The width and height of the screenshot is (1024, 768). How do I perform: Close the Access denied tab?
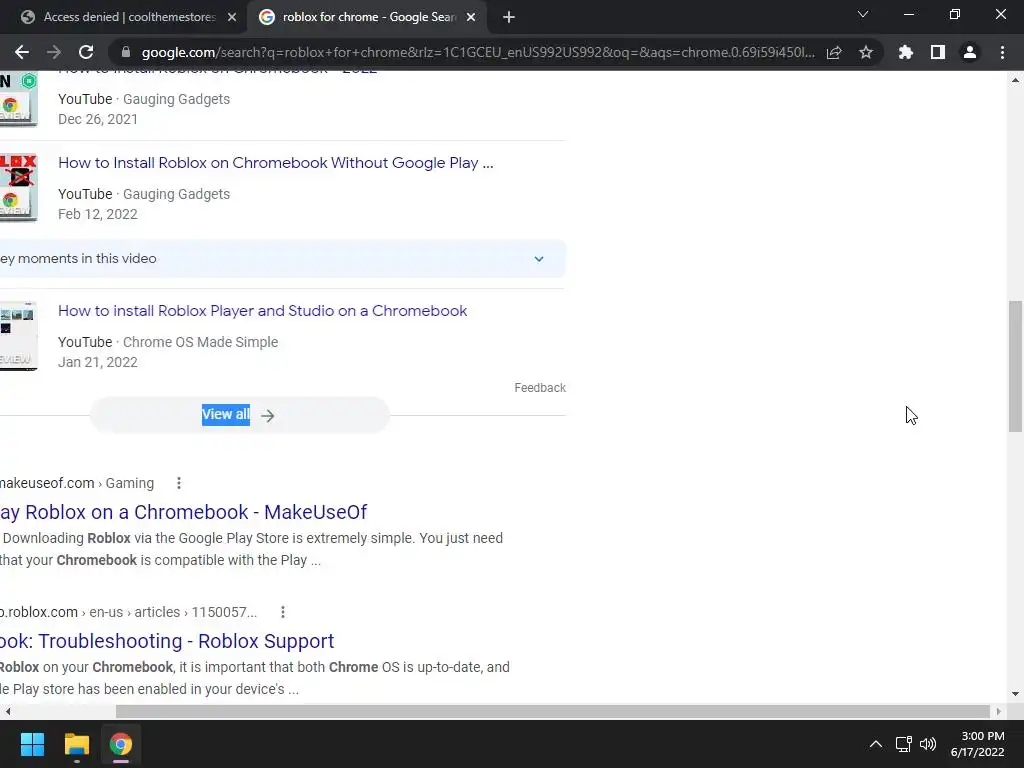coord(232,17)
